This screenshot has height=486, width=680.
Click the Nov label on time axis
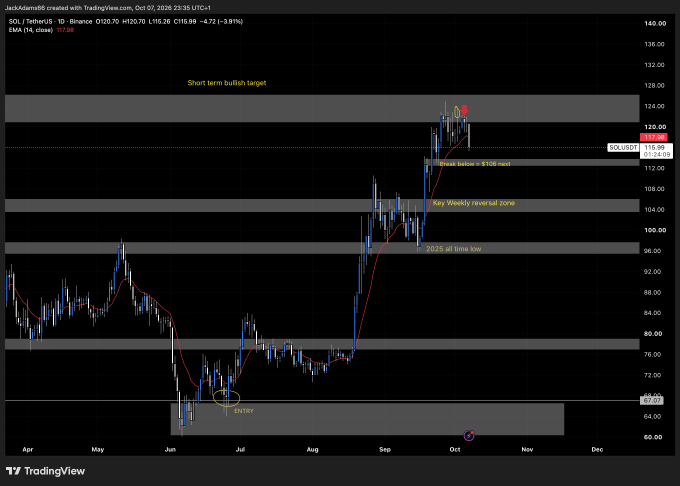(x=527, y=450)
